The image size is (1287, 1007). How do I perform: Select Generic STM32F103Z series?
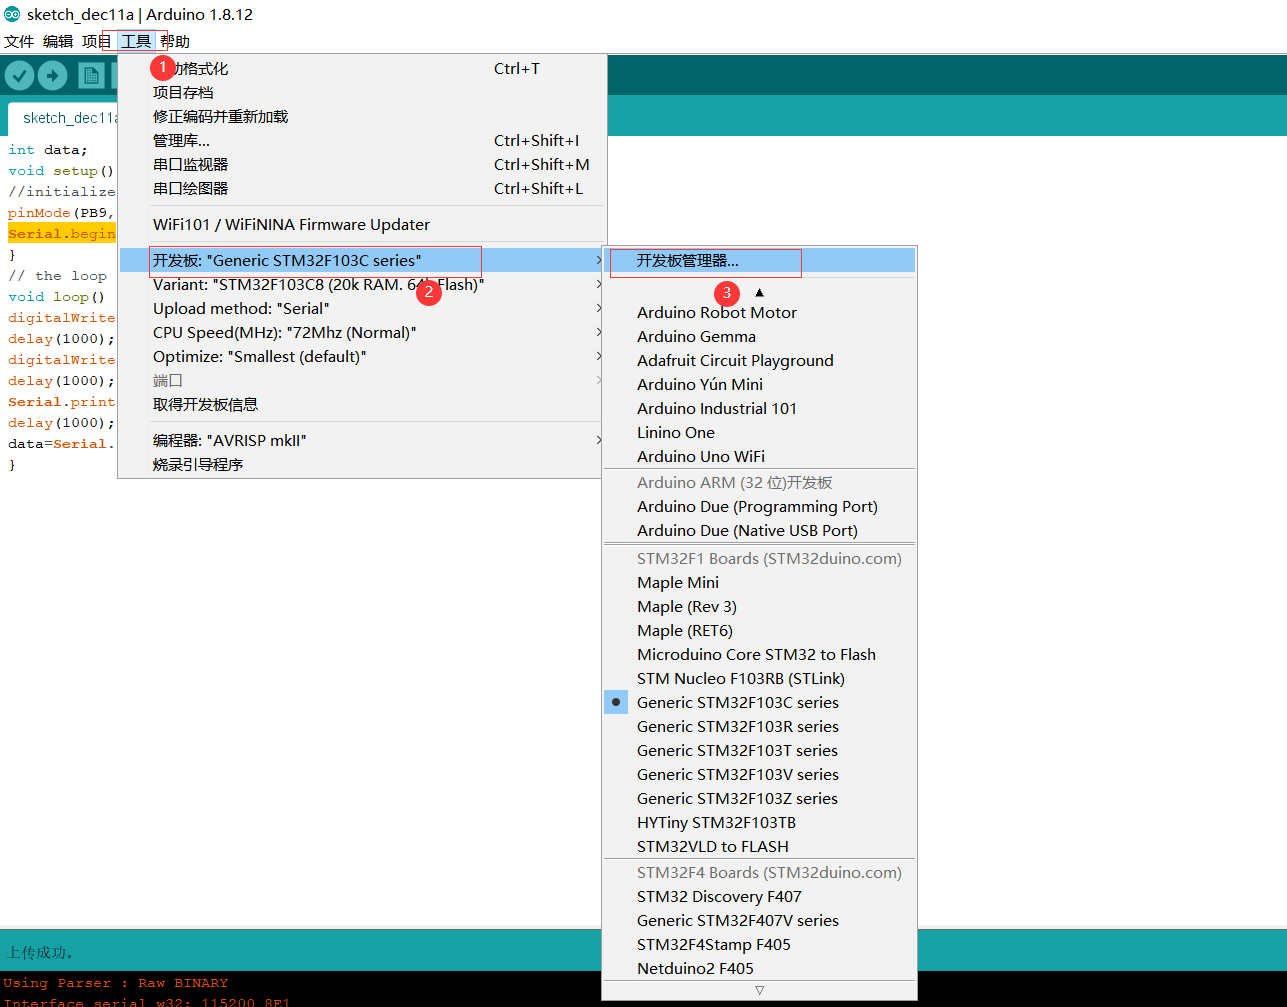click(x=760, y=798)
